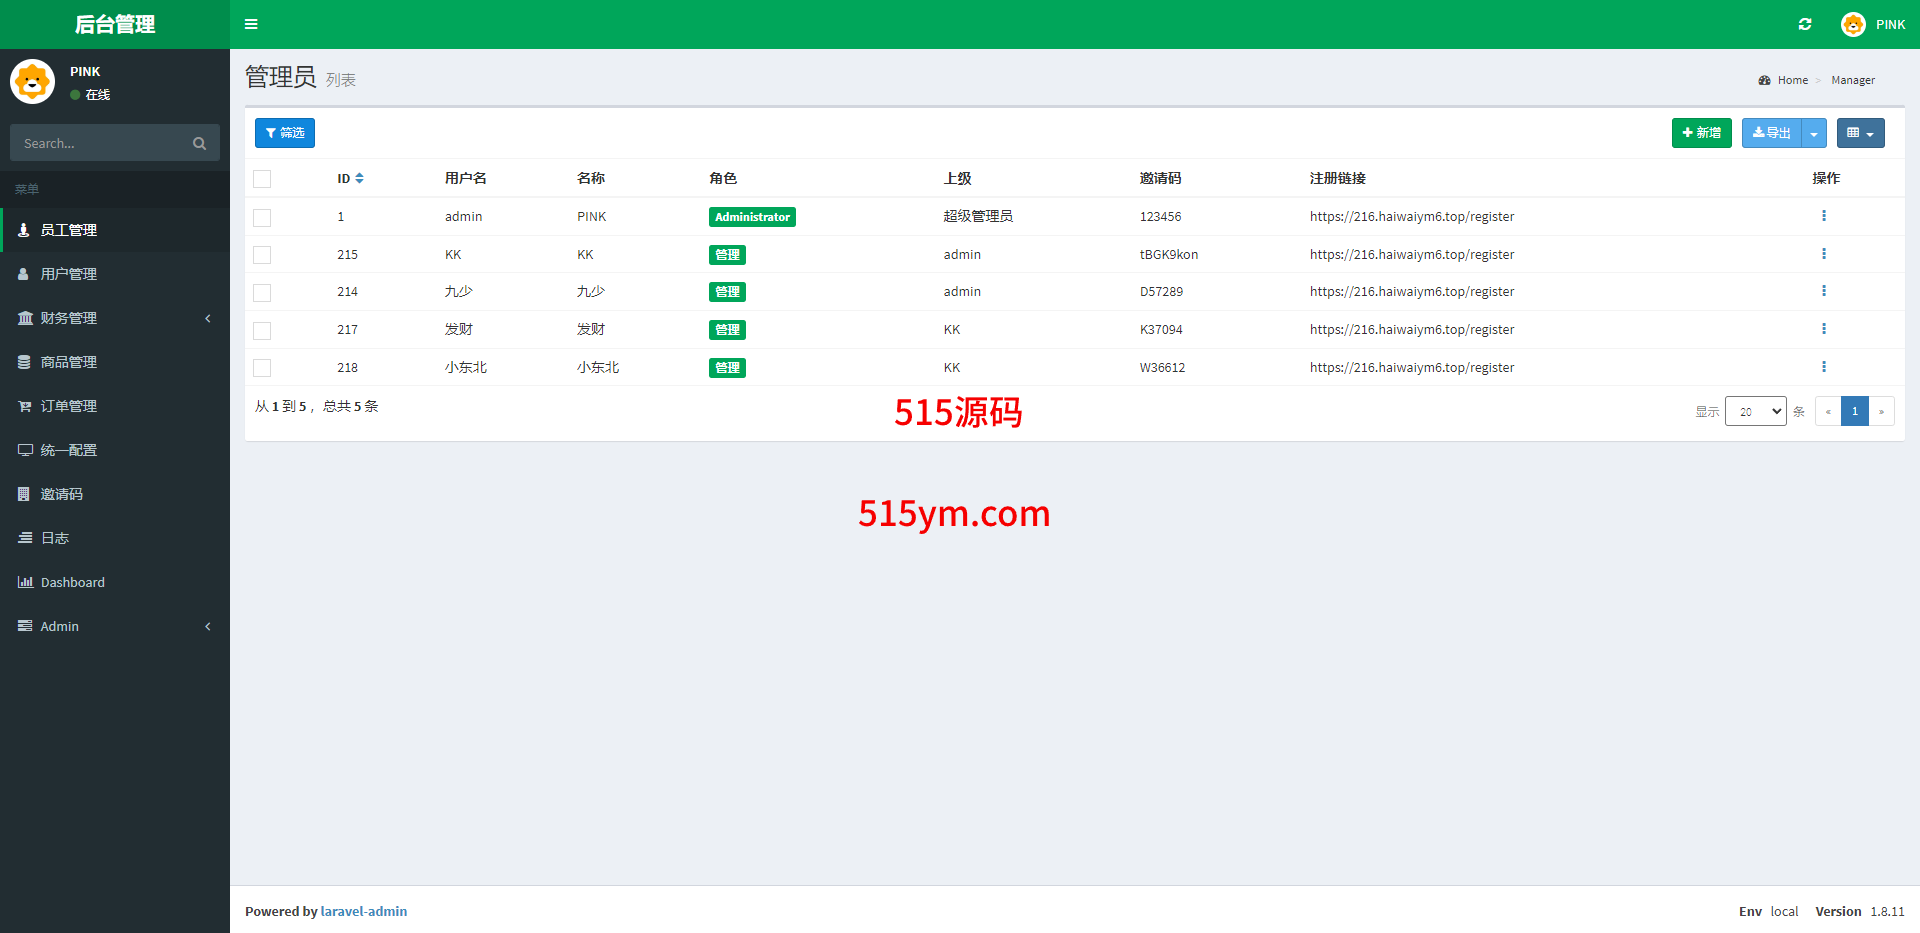
Task: Check the checkbox for row ID 215
Action: click(x=262, y=255)
